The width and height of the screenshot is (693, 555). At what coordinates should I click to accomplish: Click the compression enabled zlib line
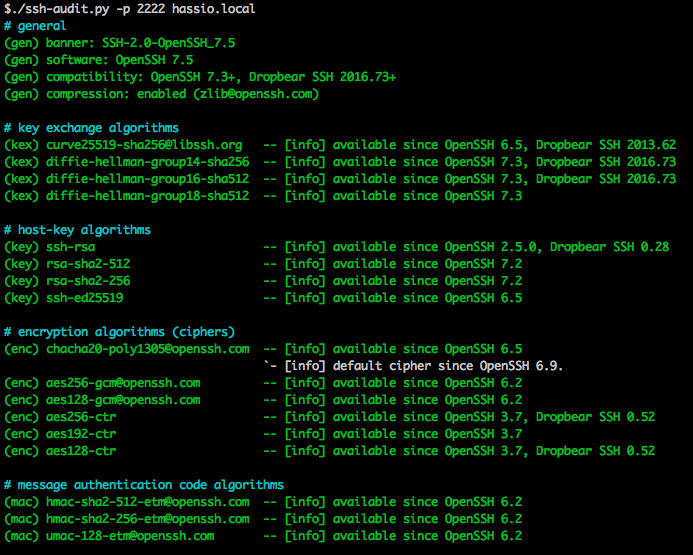pos(161,94)
